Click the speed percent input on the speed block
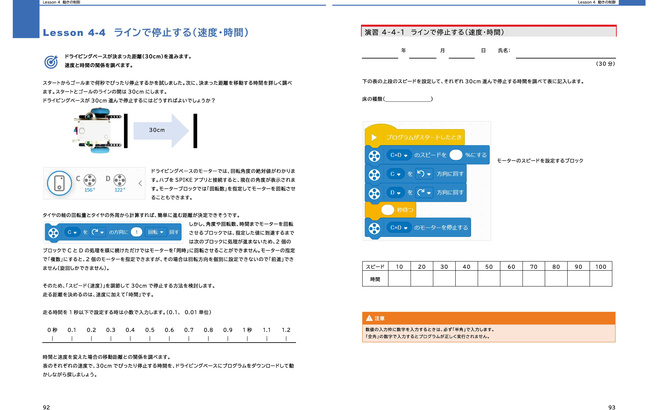This screenshot has width=660, height=410. (455, 155)
